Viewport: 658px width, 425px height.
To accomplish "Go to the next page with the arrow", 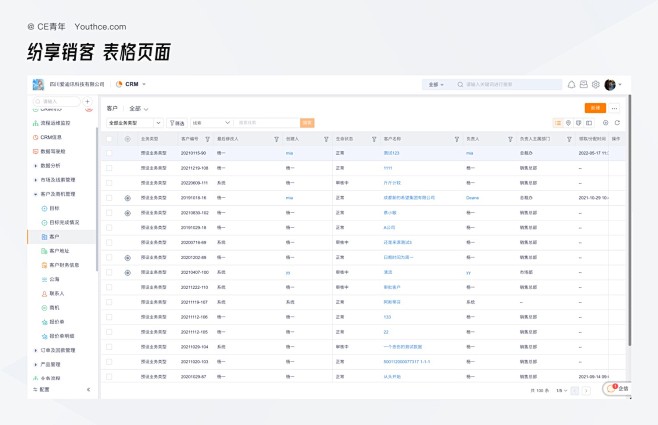I will click(586, 391).
